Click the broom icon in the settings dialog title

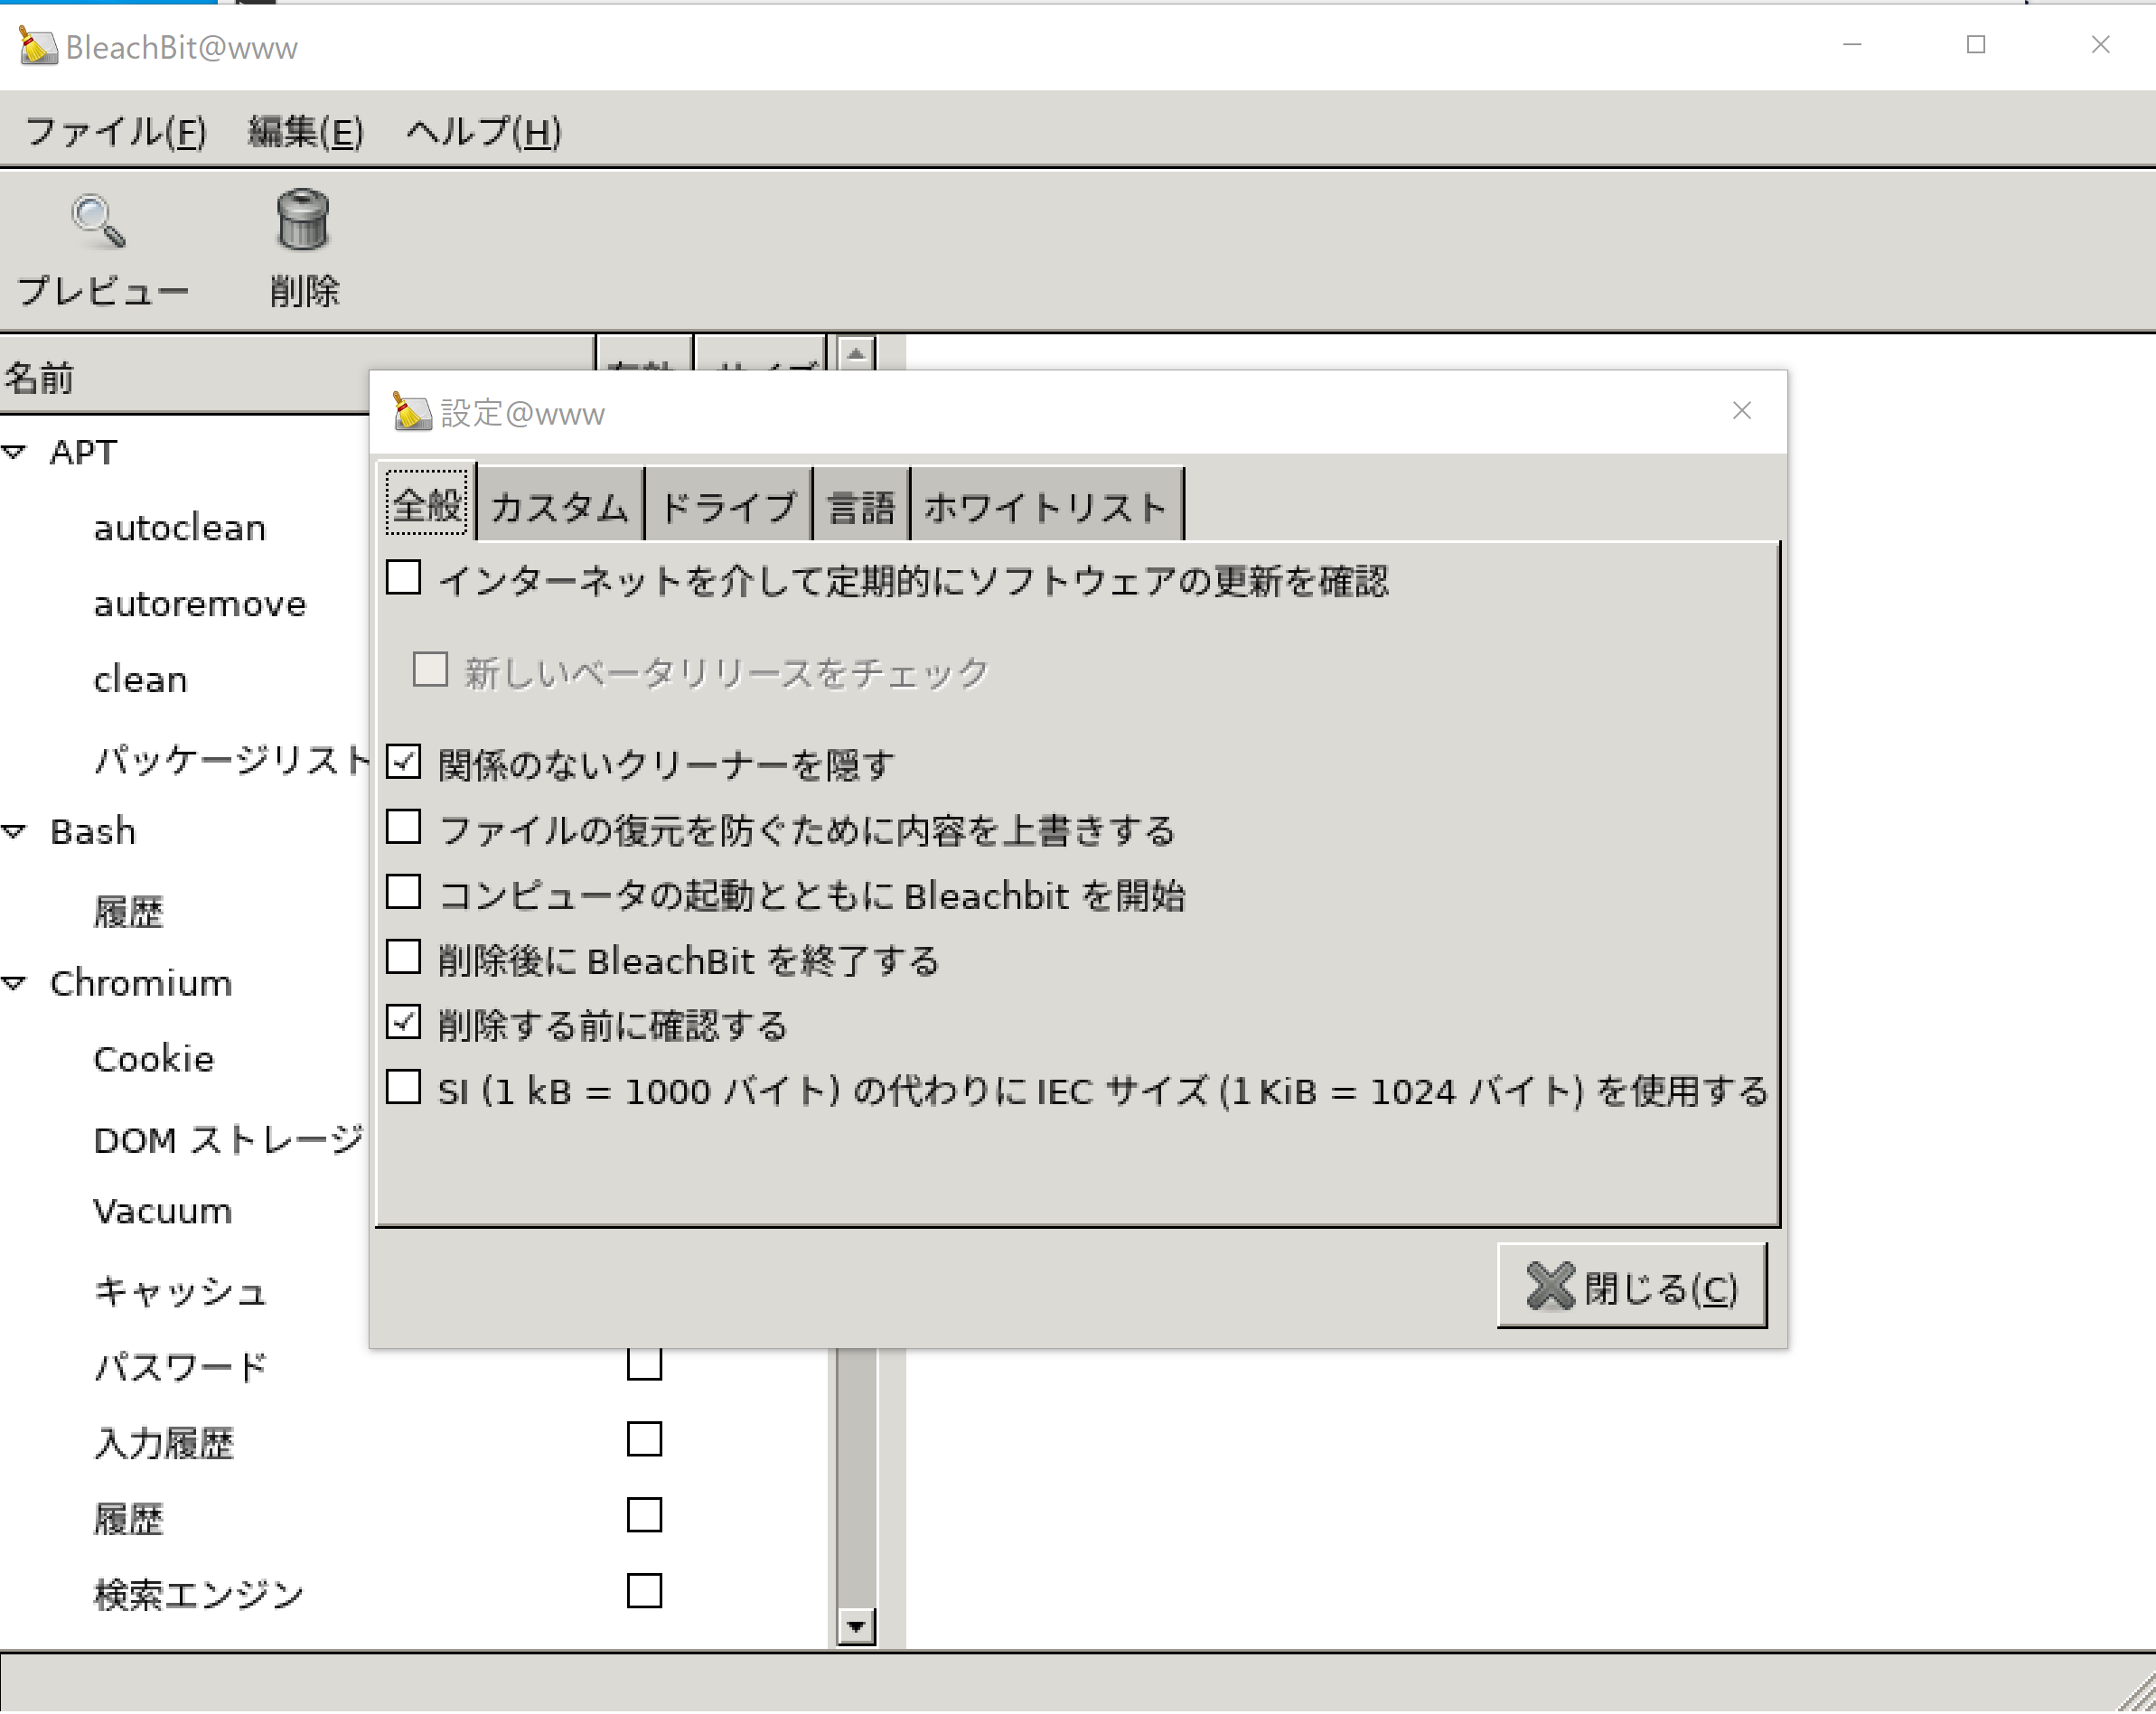click(x=411, y=412)
